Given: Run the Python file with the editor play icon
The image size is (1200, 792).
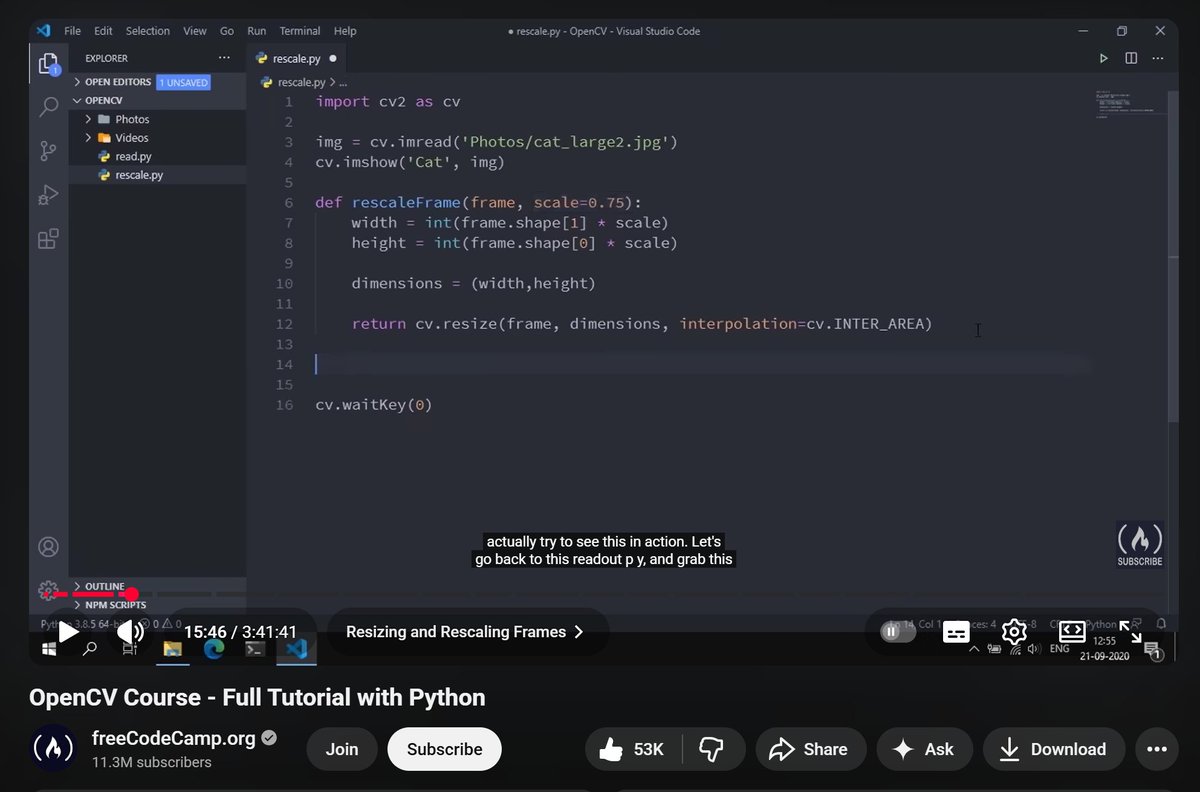Looking at the screenshot, I should tap(1104, 59).
